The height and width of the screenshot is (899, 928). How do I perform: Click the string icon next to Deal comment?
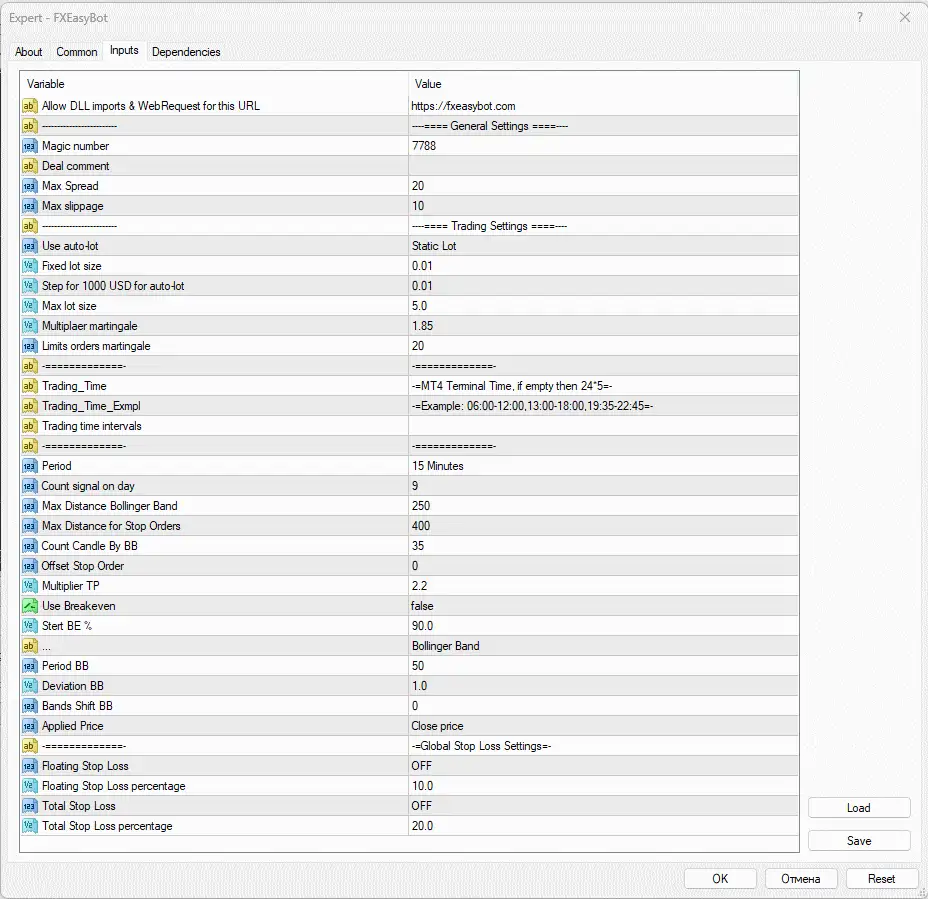(29, 166)
